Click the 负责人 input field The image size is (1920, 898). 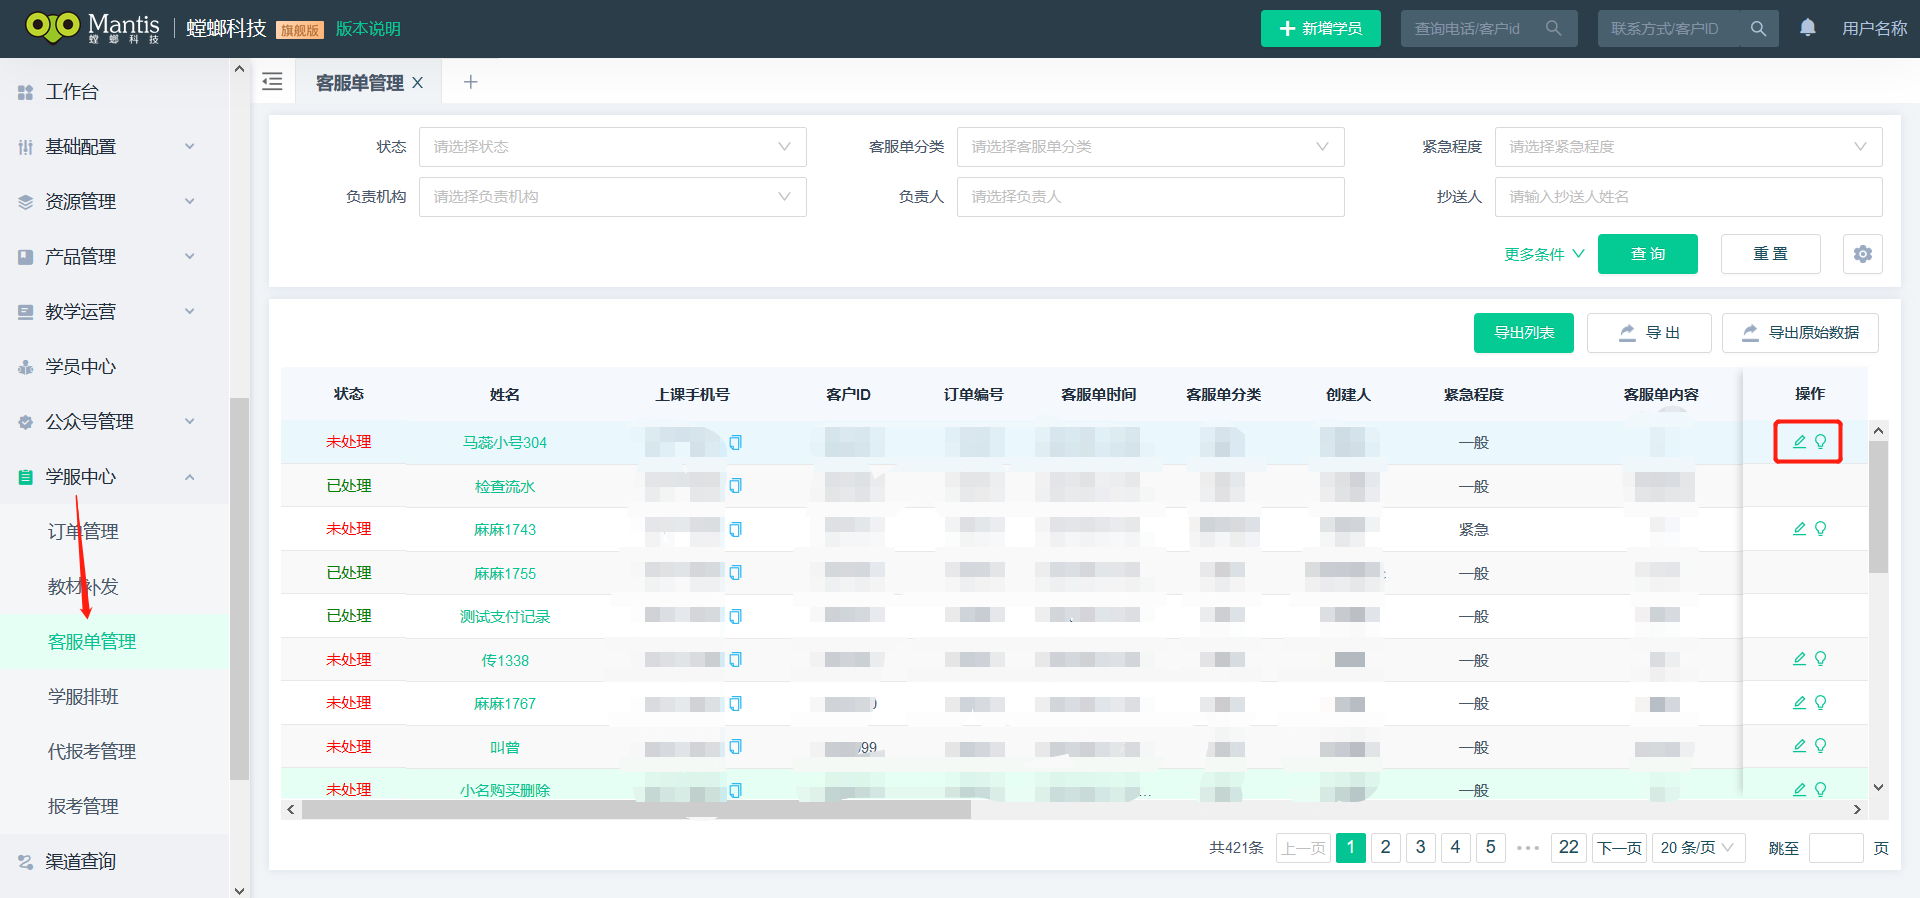(1150, 197)
